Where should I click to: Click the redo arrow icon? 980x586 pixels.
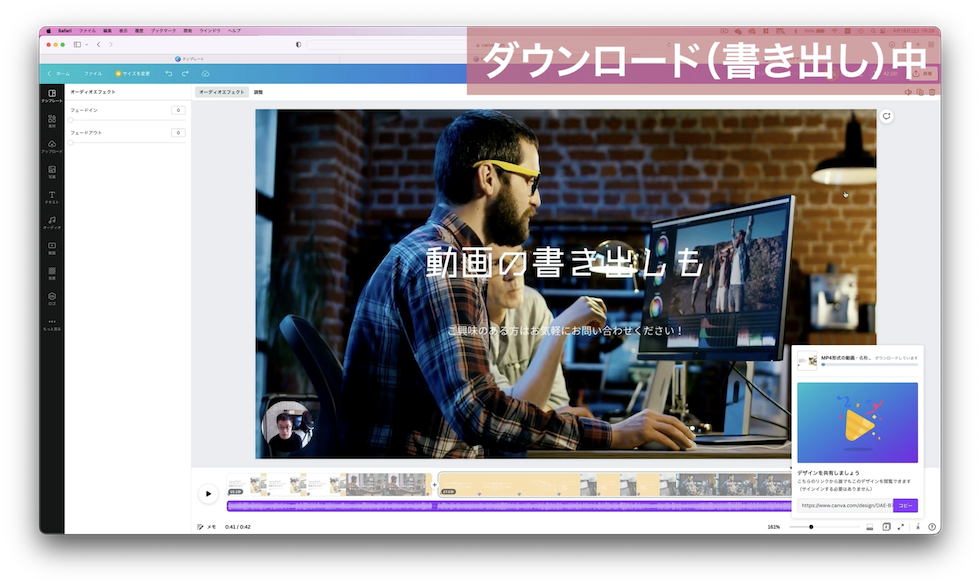tap(185, 74)
